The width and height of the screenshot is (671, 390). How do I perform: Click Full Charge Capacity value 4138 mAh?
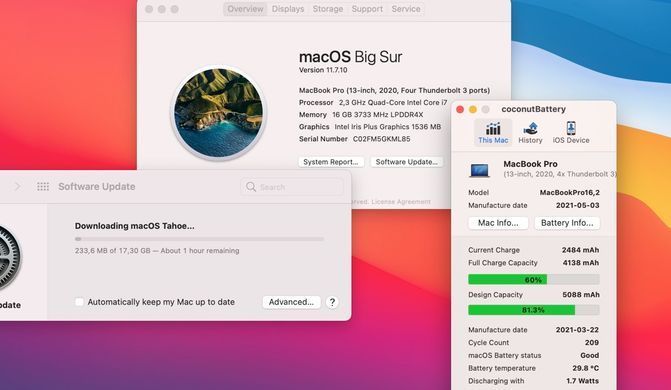[581, 262]
